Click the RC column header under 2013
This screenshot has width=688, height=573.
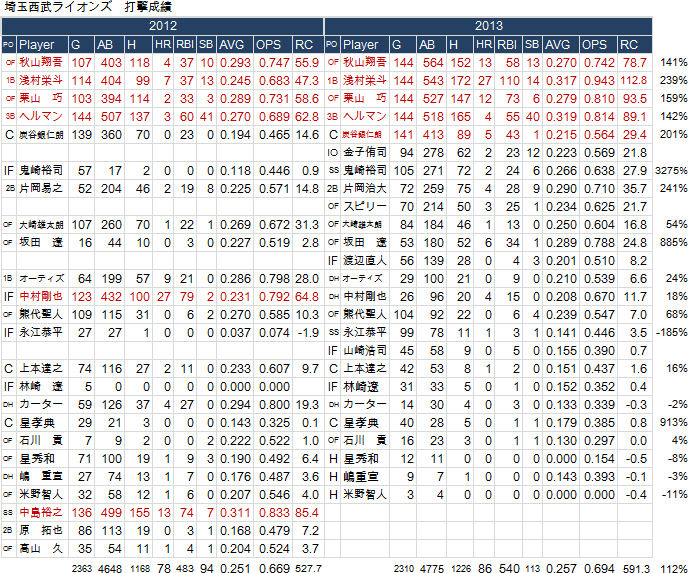pyautogui.click(x=634, y=45)
